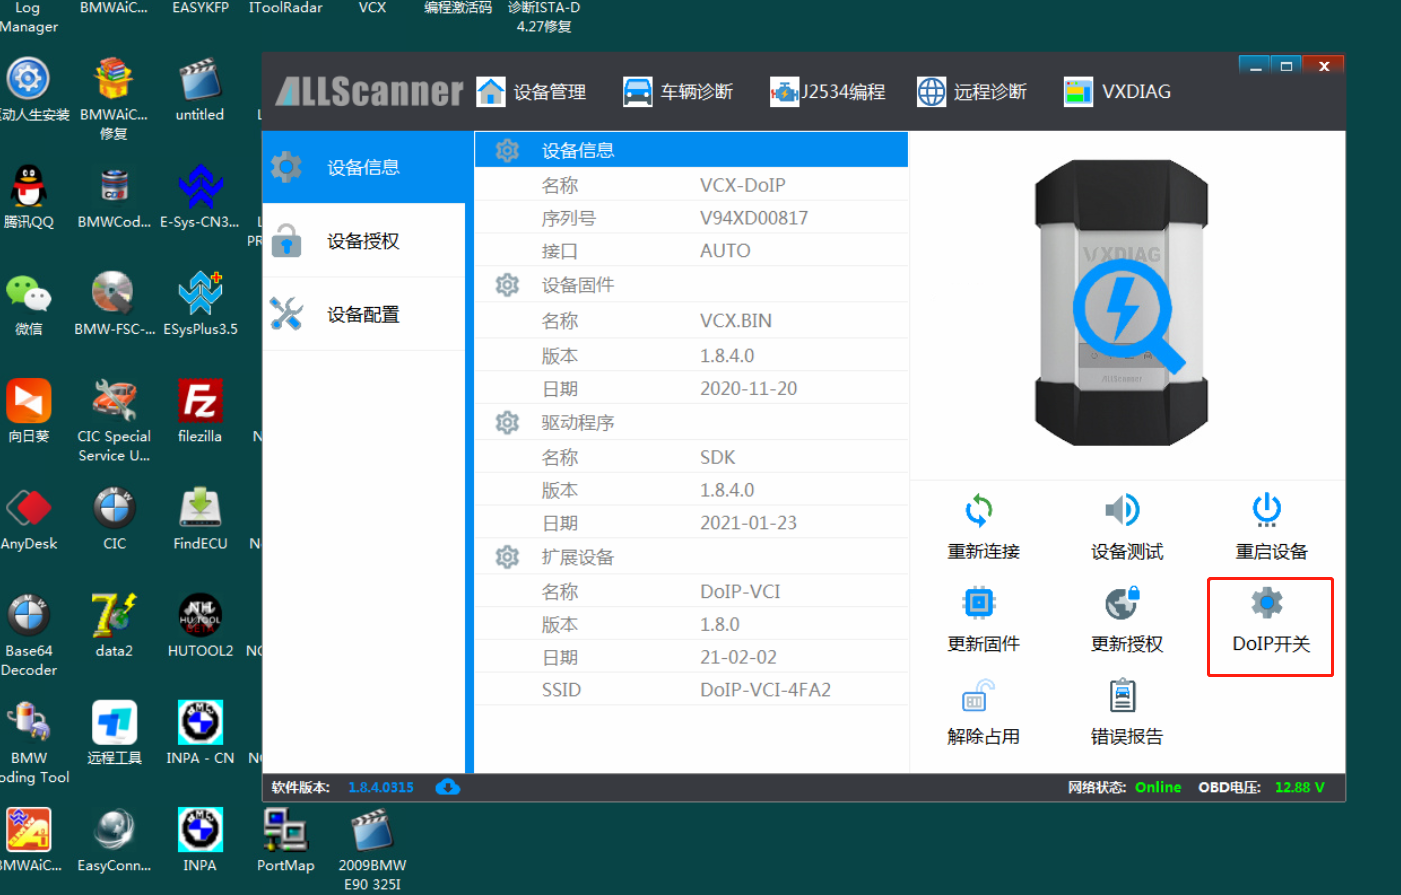Screen dimensions: 1401x895
Task: Open the 设备管理 tab in ALLScanner
Action: coord(531,92)
